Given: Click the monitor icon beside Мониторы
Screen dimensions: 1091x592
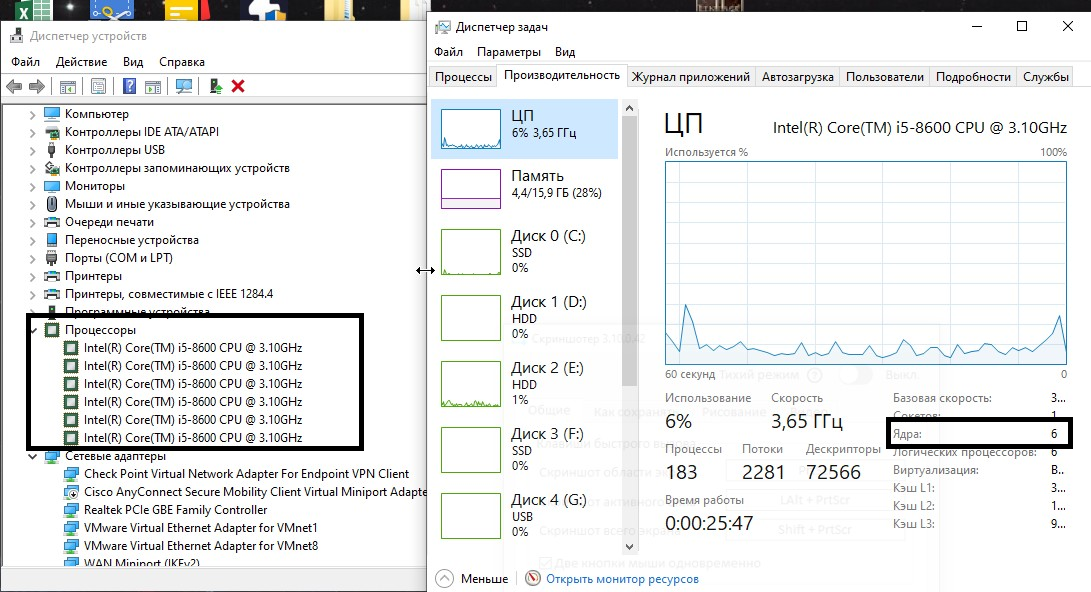Looking at the screenshot, I should pyautogui.click(x=52, y=186).
